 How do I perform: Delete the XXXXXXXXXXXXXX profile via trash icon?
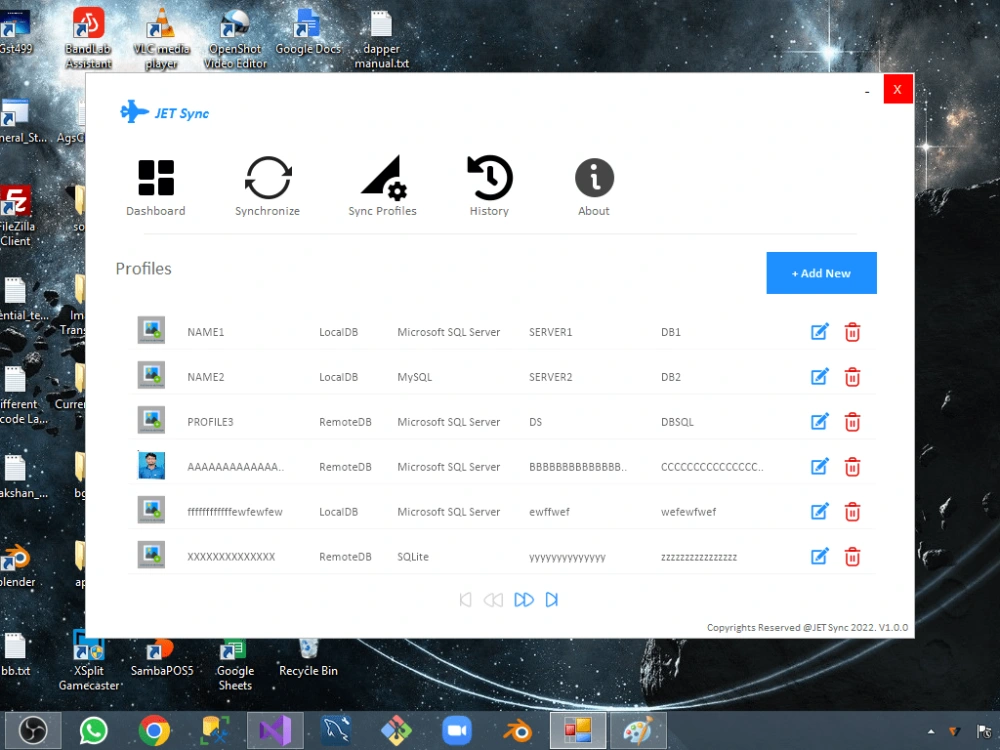851,556
